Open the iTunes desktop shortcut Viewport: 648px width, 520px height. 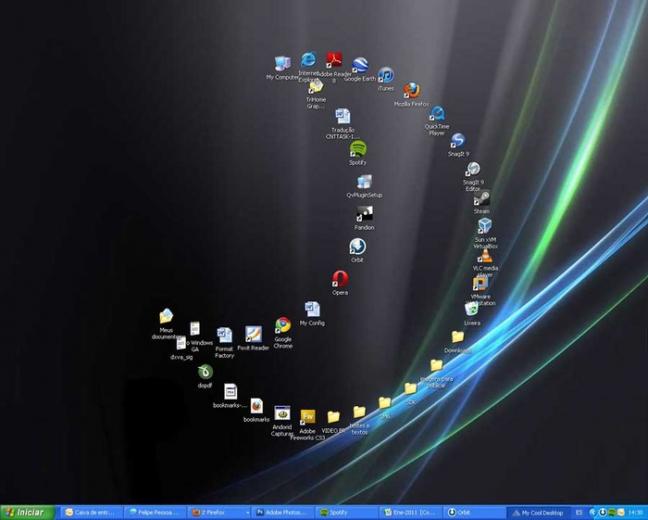[x=386, y=75]
